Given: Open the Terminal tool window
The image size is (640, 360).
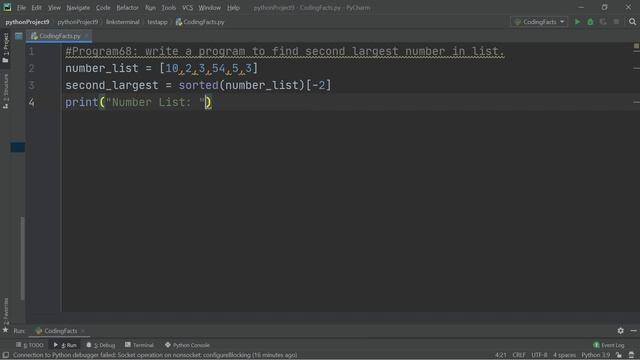Looking at the screenshot, I should point(139,345).
